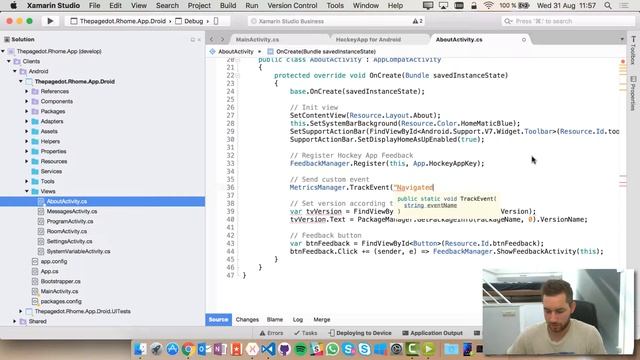Expand the References folder
The image size is (640, 360).
[27, 91]
